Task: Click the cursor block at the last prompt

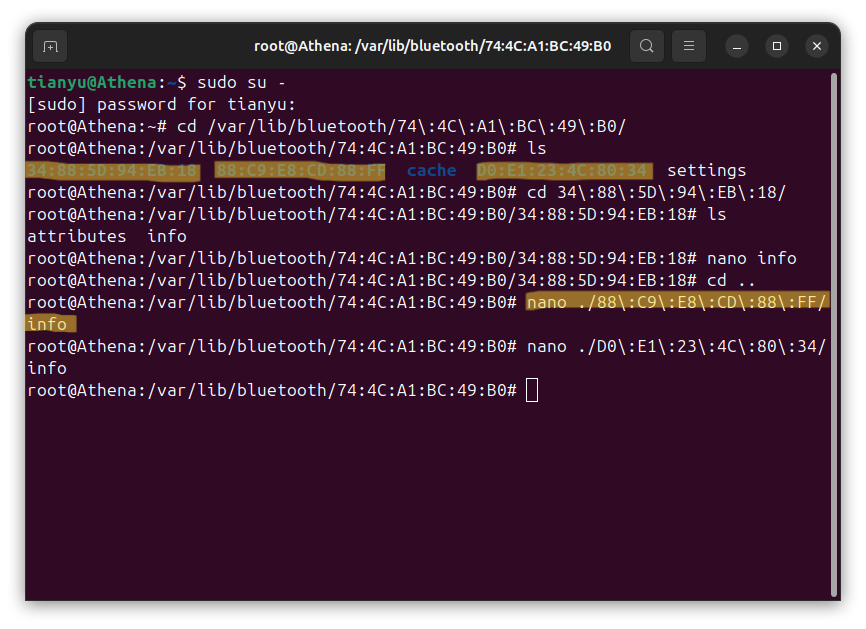Action: point(532,390)
